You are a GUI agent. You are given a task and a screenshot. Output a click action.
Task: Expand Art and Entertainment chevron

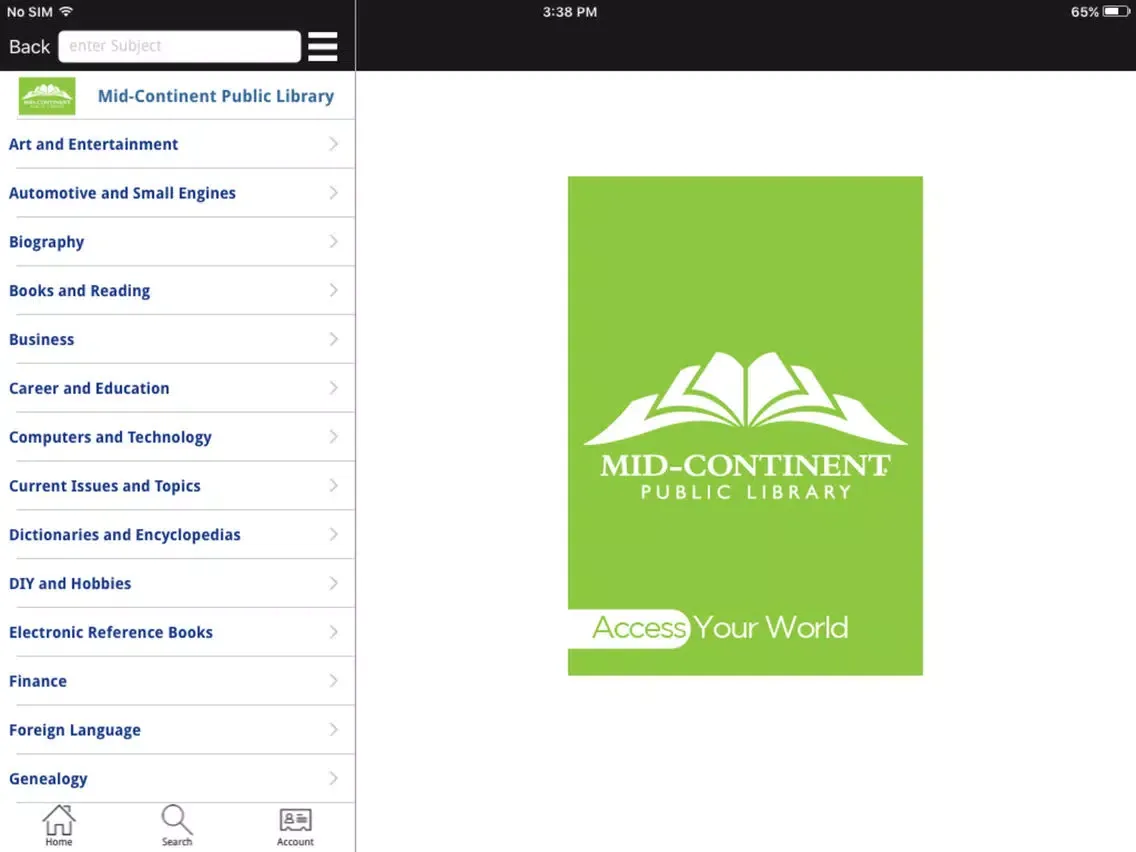coord(333,144)
